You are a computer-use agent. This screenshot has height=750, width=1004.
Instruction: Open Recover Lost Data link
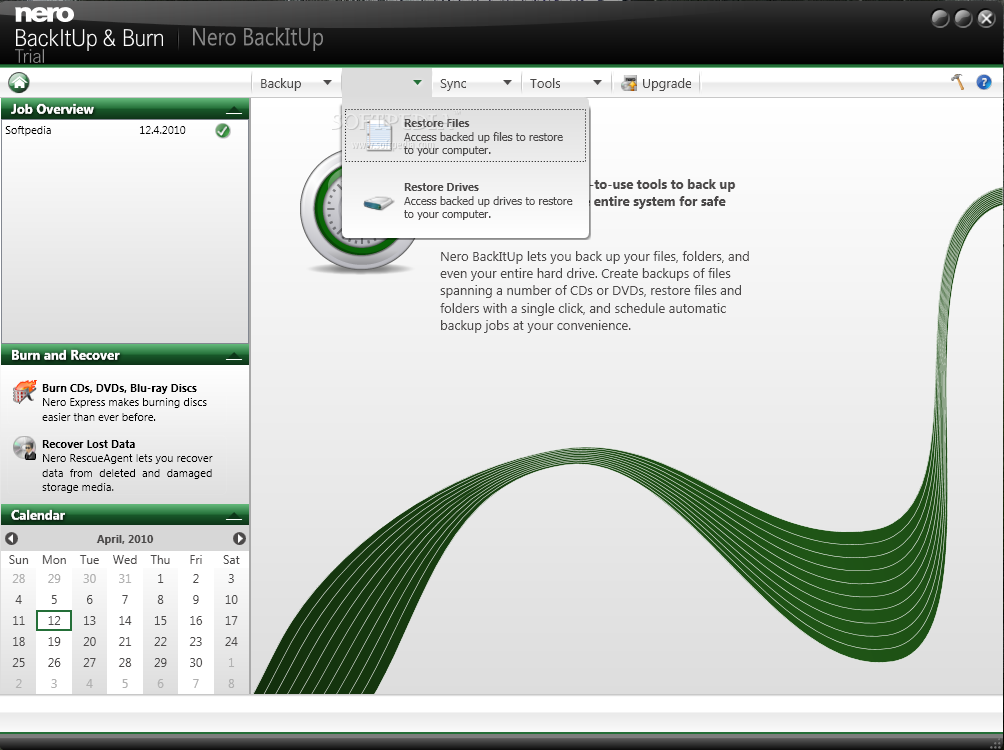click(x=88, y=444)
